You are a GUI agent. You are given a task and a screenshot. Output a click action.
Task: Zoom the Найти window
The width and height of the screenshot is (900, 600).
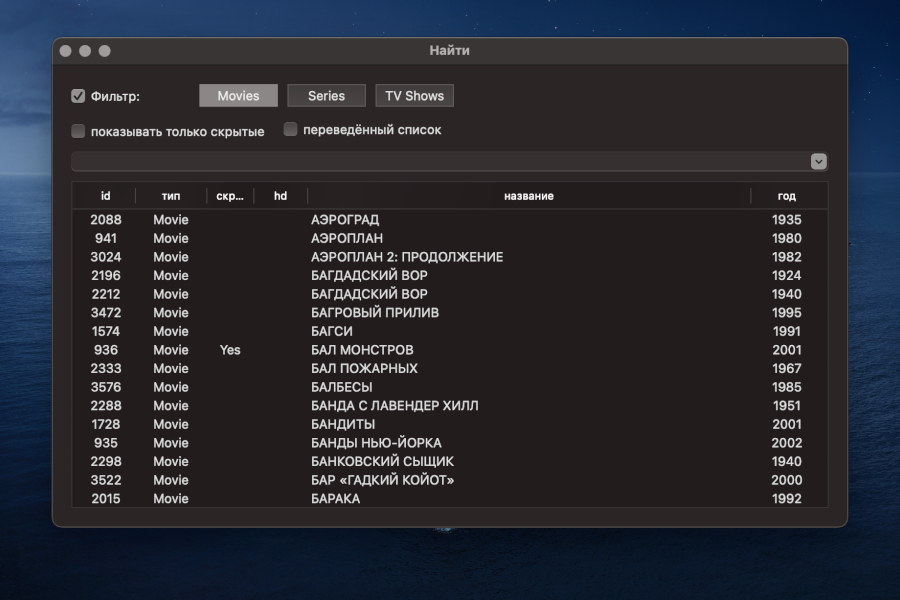[104, 51]
